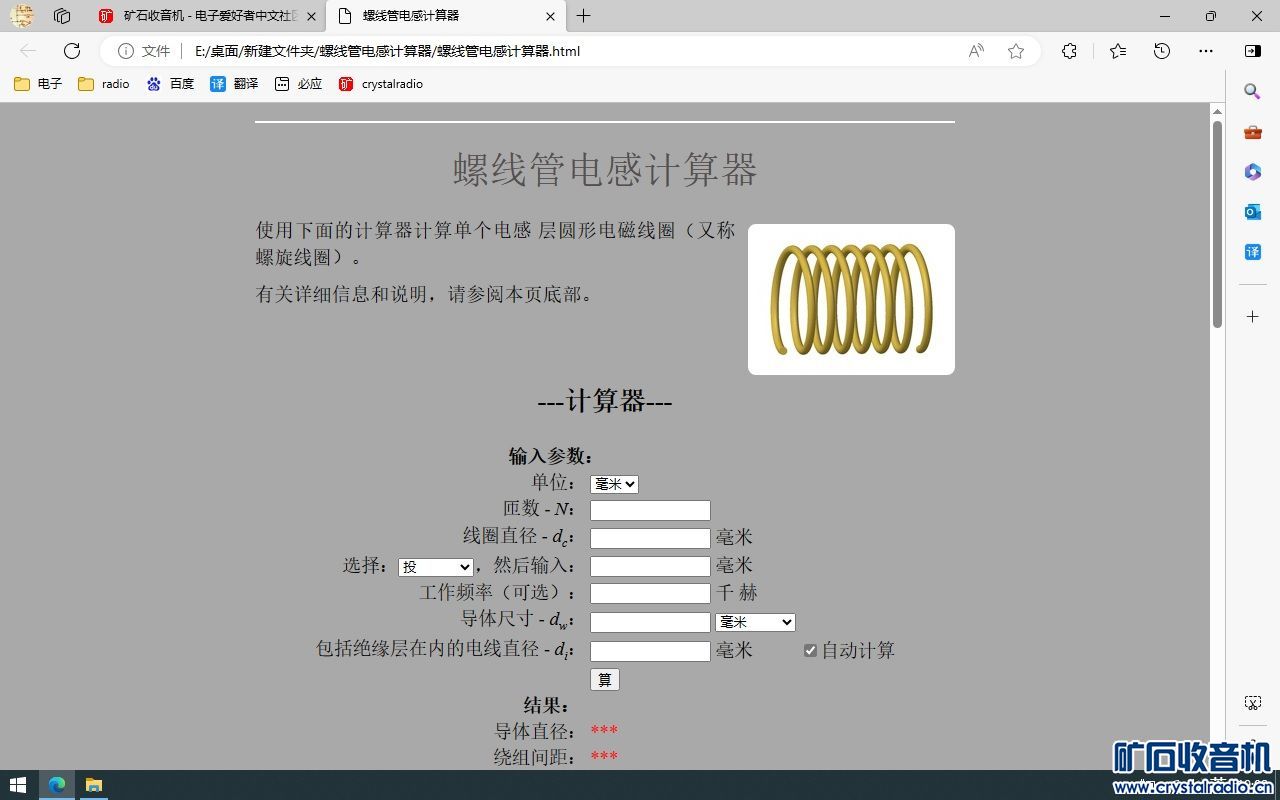Open the 导体尺寸 unit dropdown

[x=755, y=622]
